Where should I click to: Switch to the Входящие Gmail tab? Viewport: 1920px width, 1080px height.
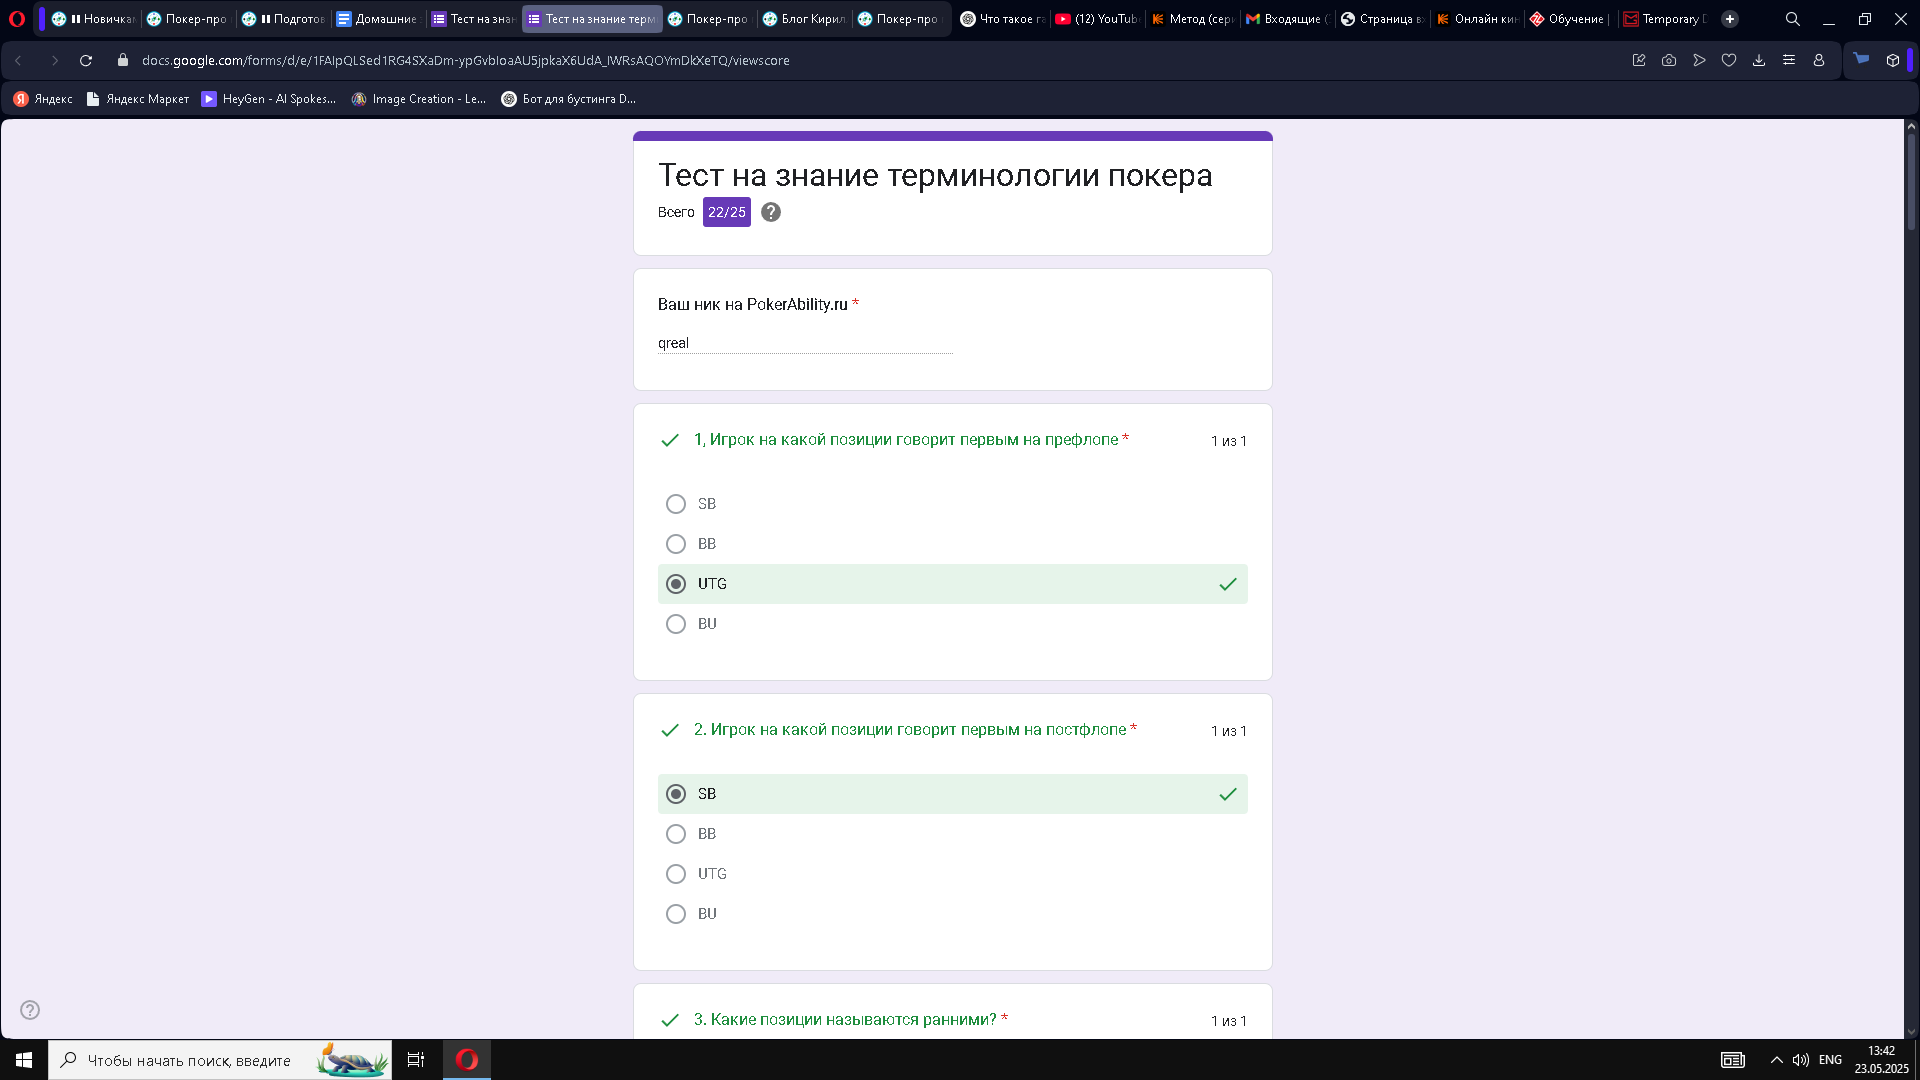coord(1286,19)
